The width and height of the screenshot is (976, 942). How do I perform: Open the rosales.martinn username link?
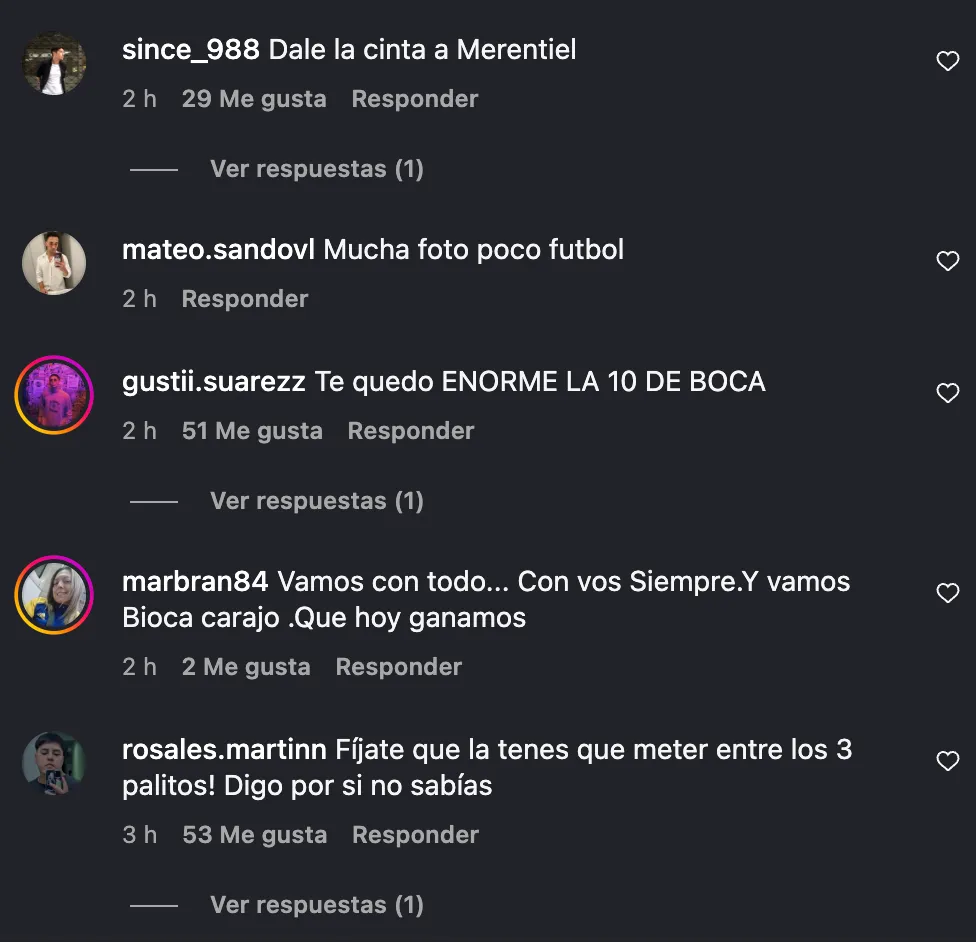click(224, 750)
